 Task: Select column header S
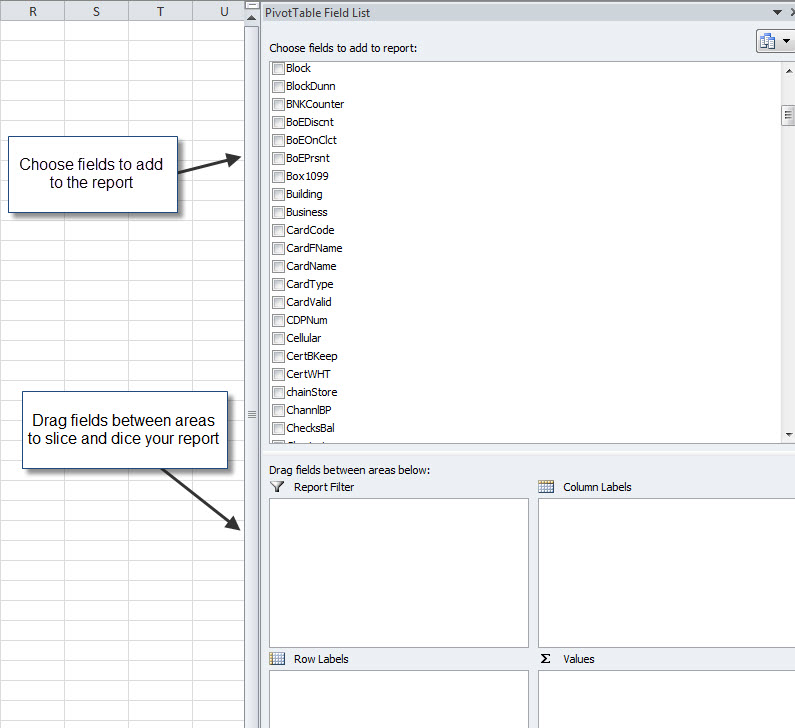click(96, 11)
